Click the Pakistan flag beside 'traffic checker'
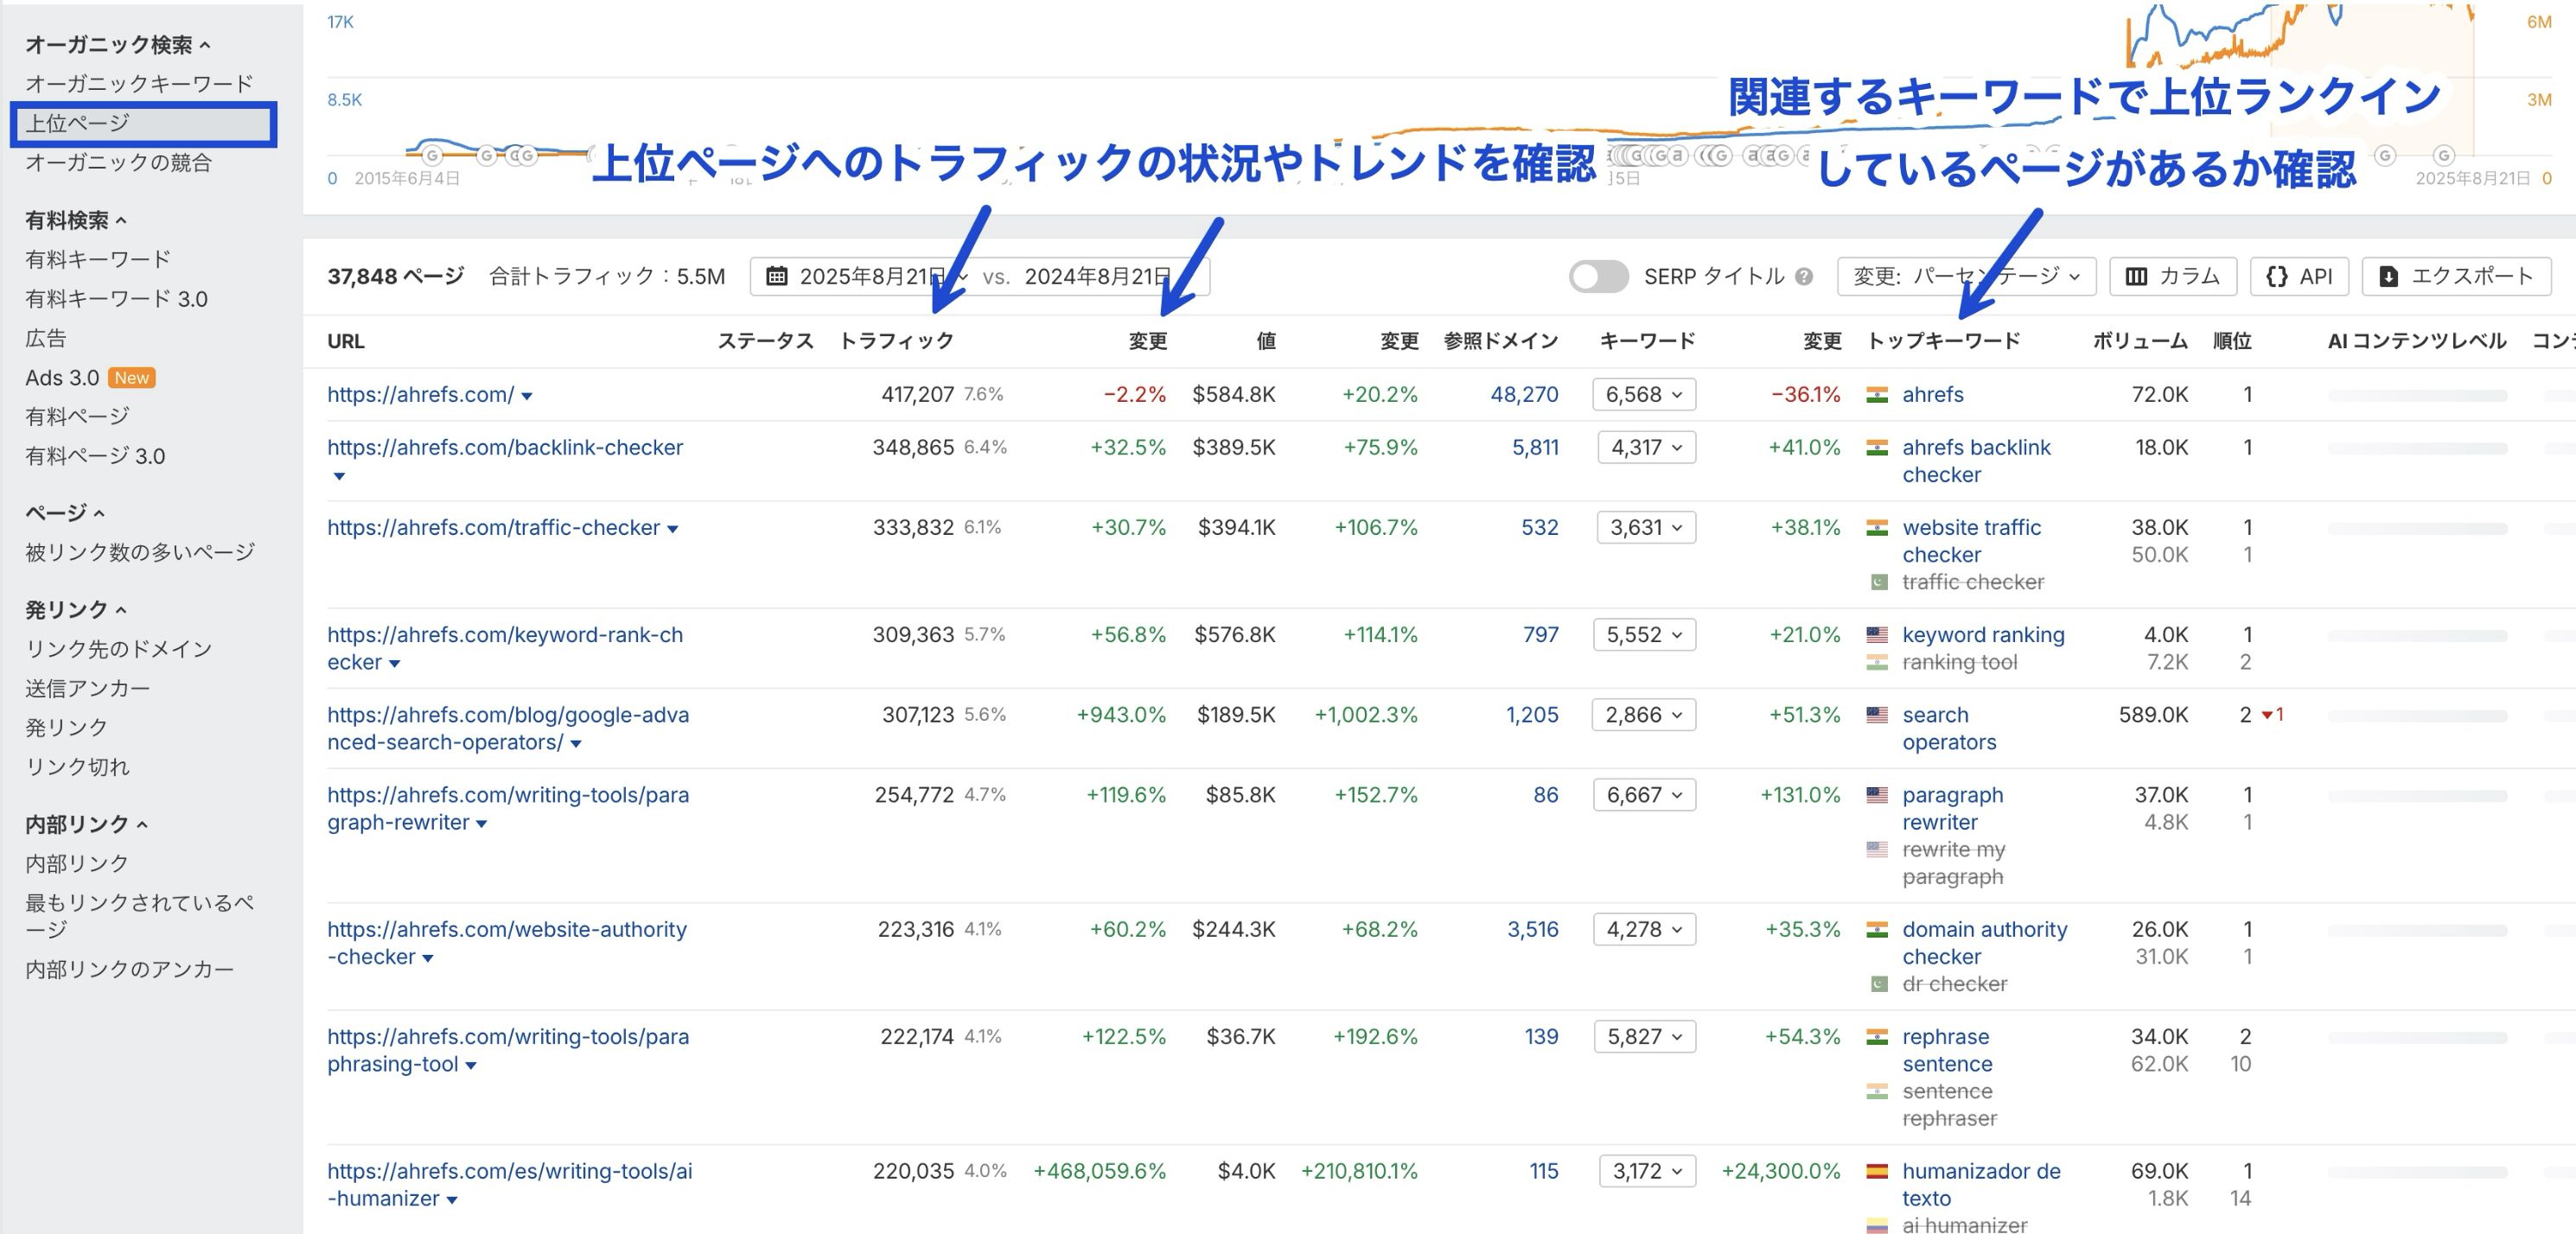Viewport: 2576px width, 1234px height. tap(1881, 581)
